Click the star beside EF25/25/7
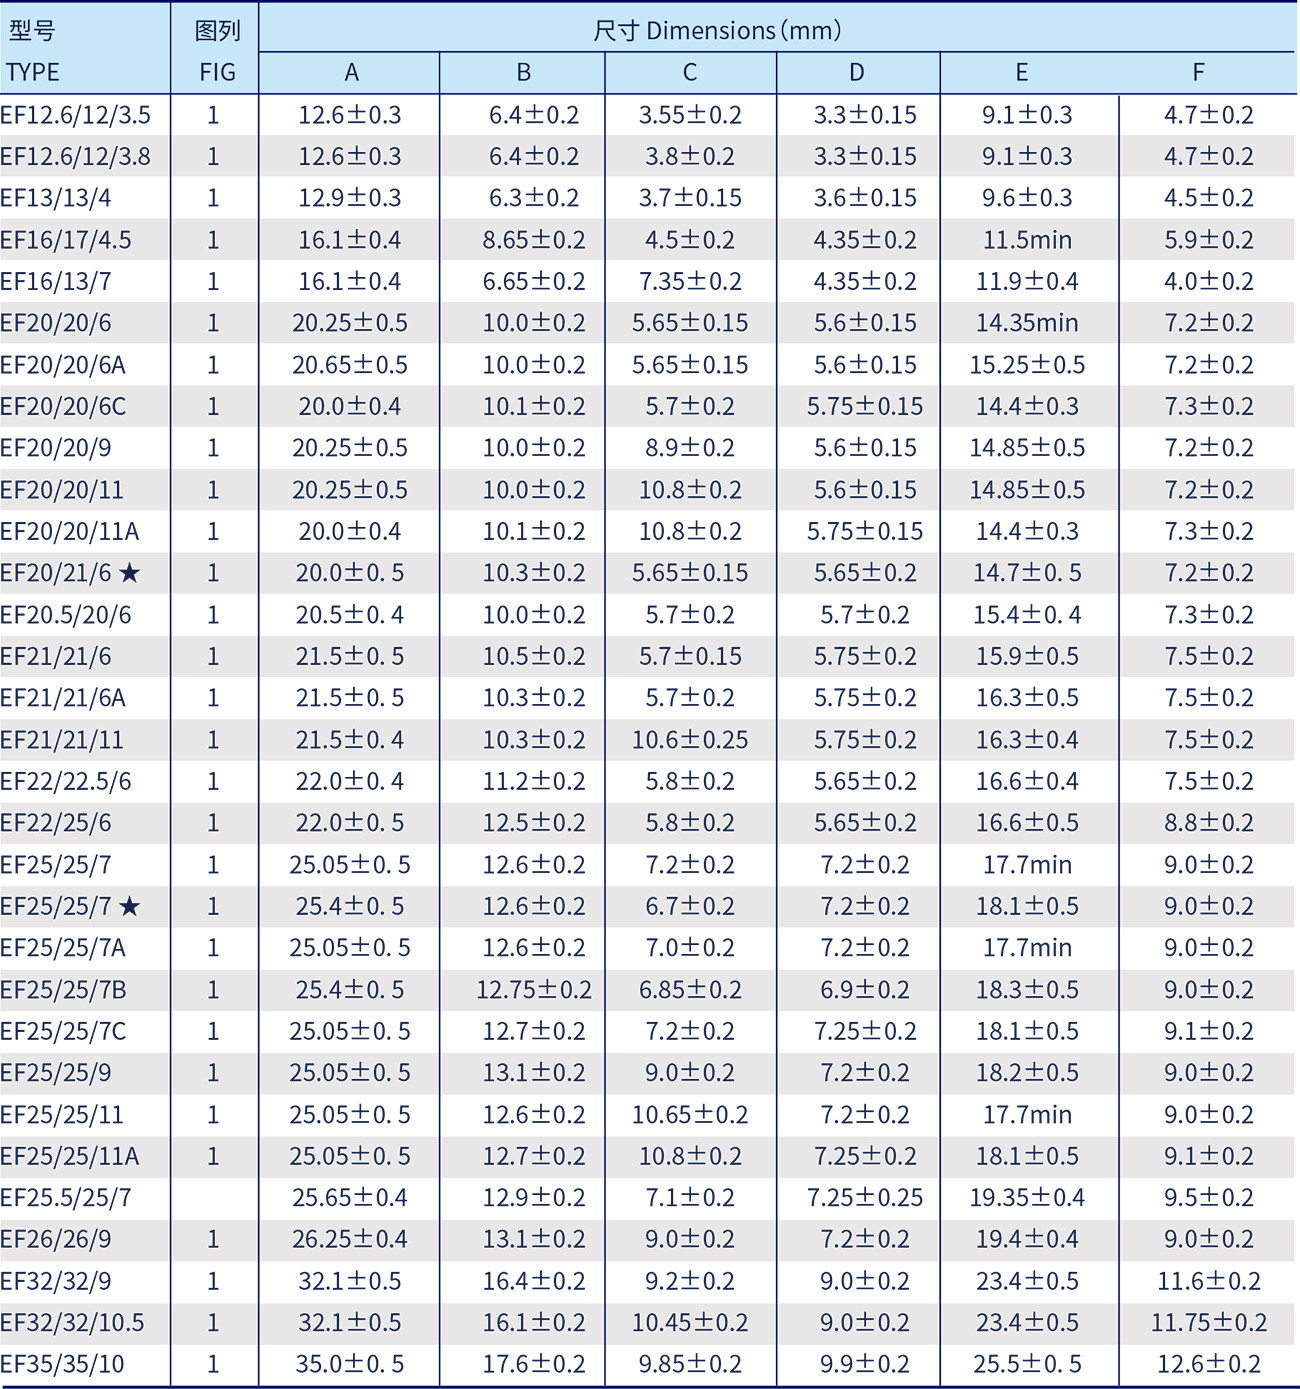 tap(130, 907)
